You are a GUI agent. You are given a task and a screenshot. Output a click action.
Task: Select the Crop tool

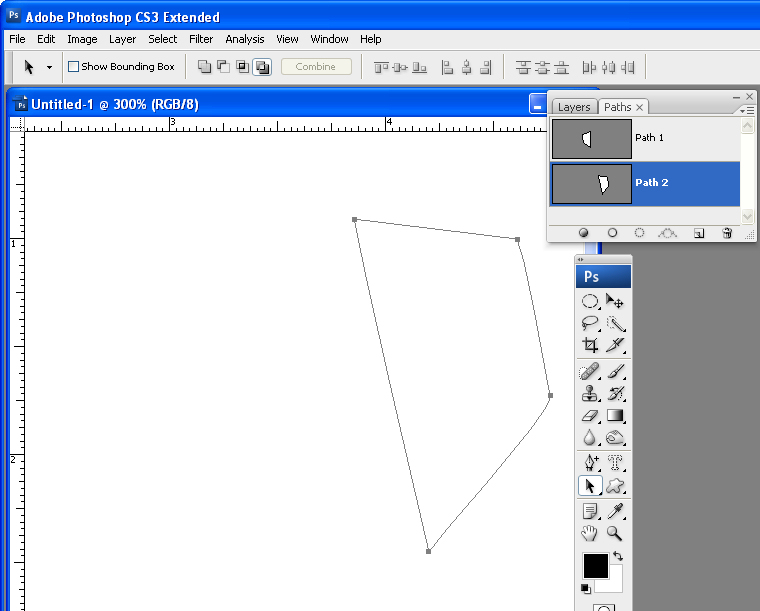(x=590, y=345)
